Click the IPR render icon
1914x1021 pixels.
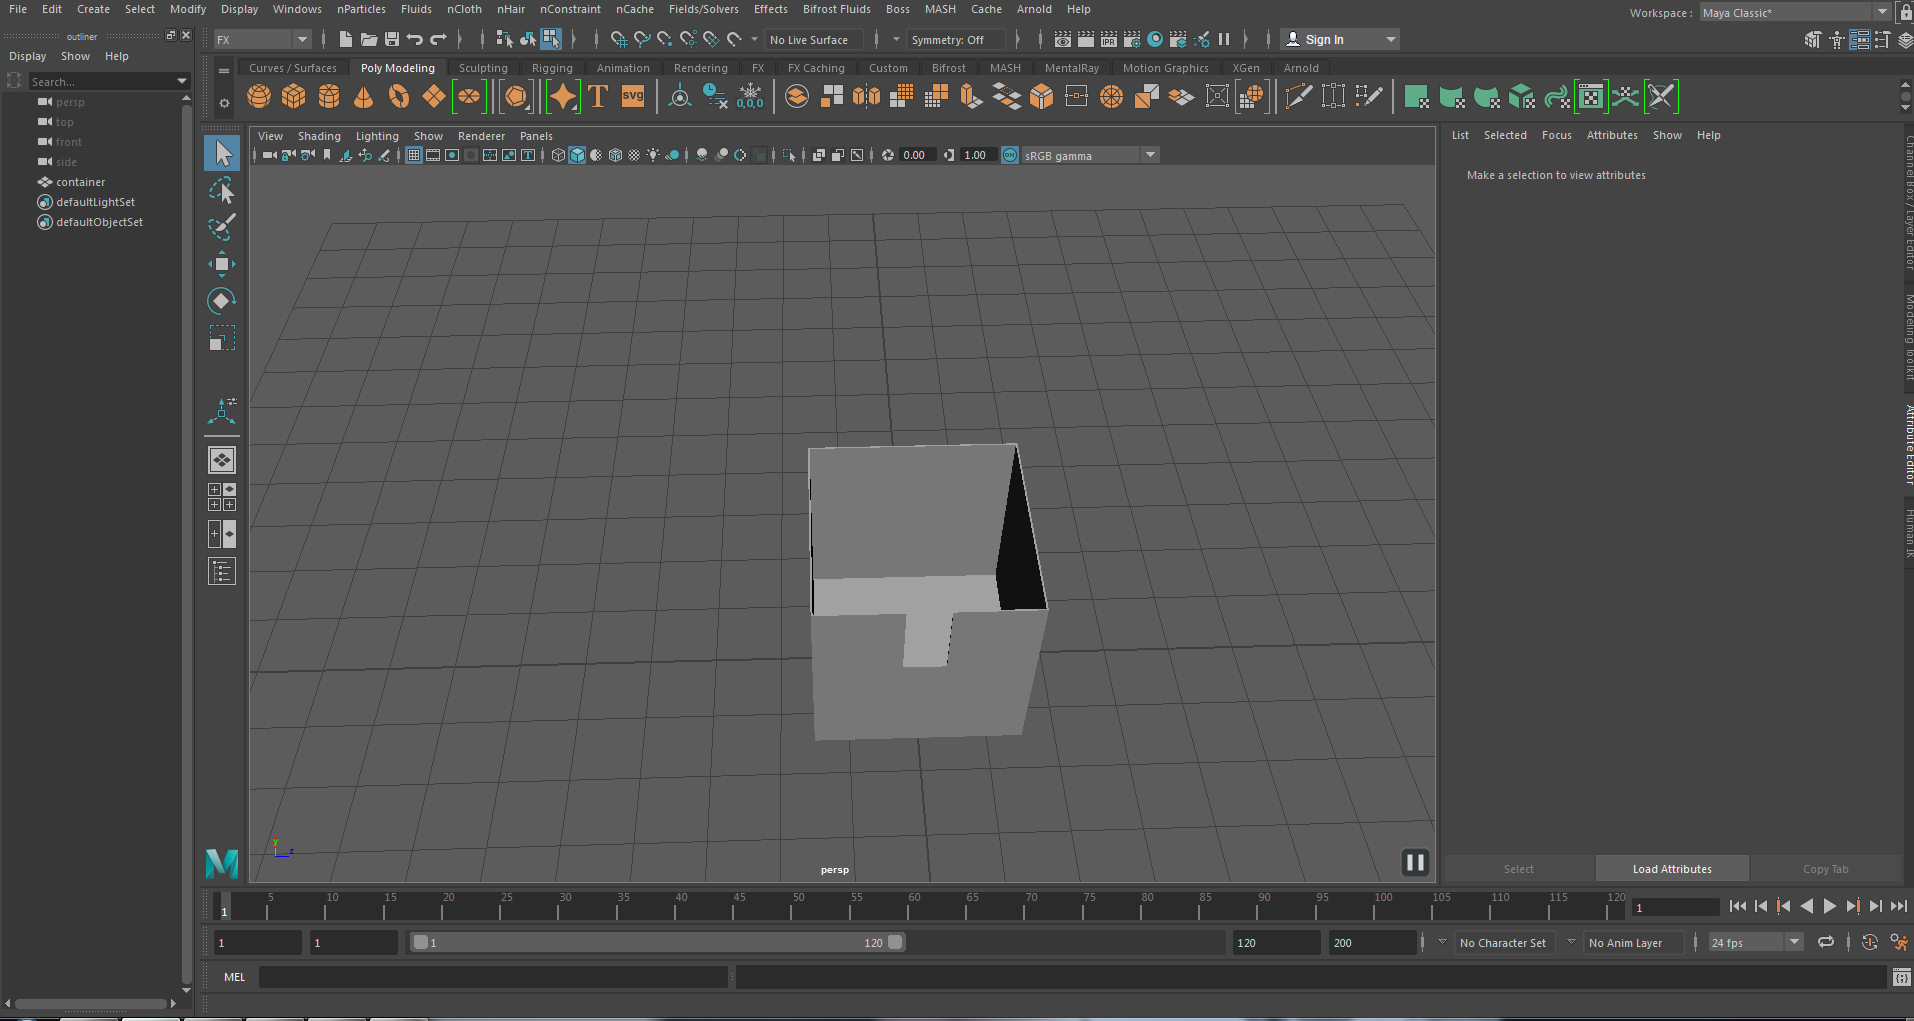click(x=1109, y=39)
